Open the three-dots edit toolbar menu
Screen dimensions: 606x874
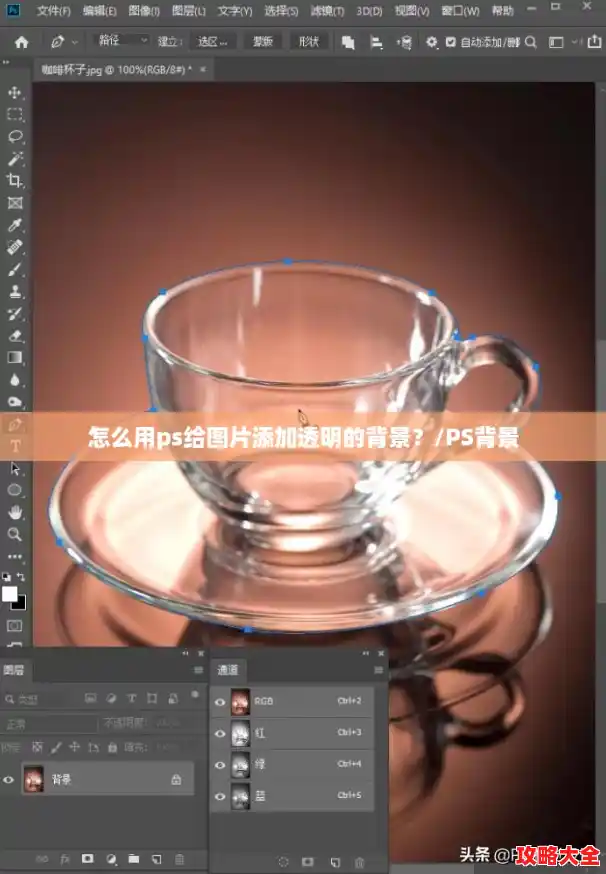[x=15, y=556]
